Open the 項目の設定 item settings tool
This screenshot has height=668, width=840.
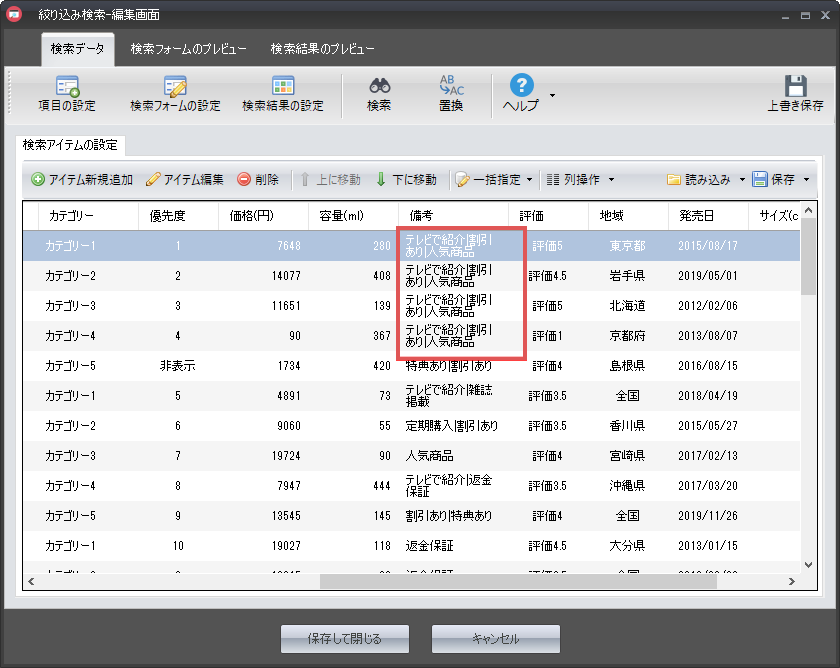point(67,94)
